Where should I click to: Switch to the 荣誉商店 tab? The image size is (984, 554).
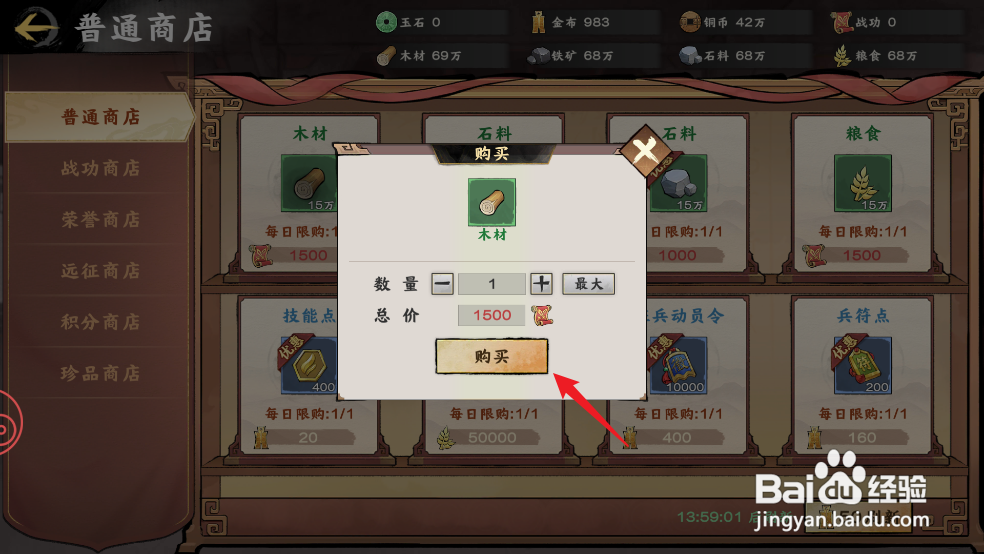(100, 220)
